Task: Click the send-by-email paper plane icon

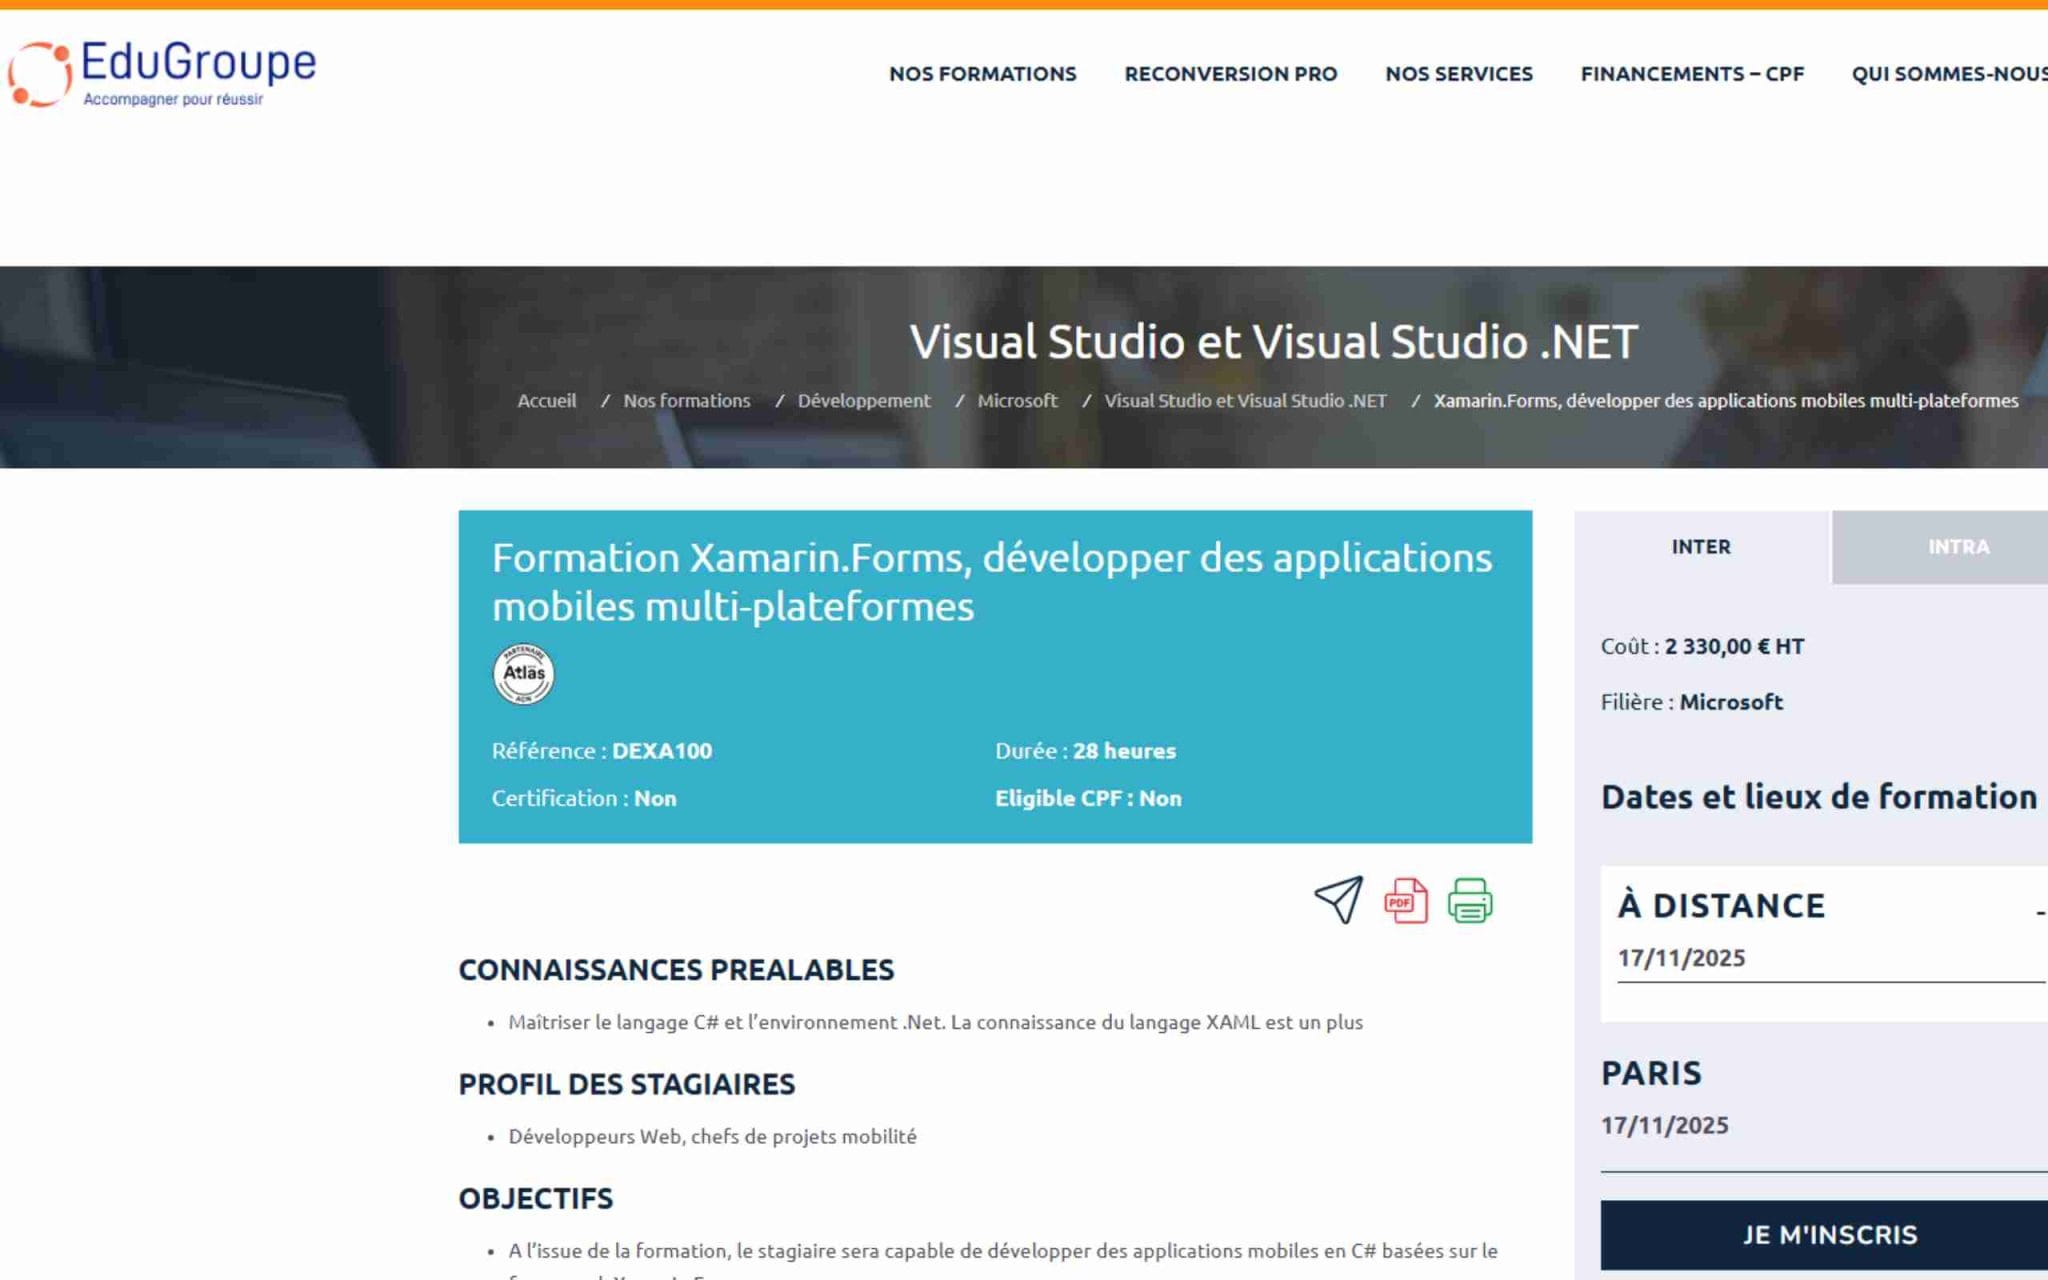Action: (x=1338, y=900)
